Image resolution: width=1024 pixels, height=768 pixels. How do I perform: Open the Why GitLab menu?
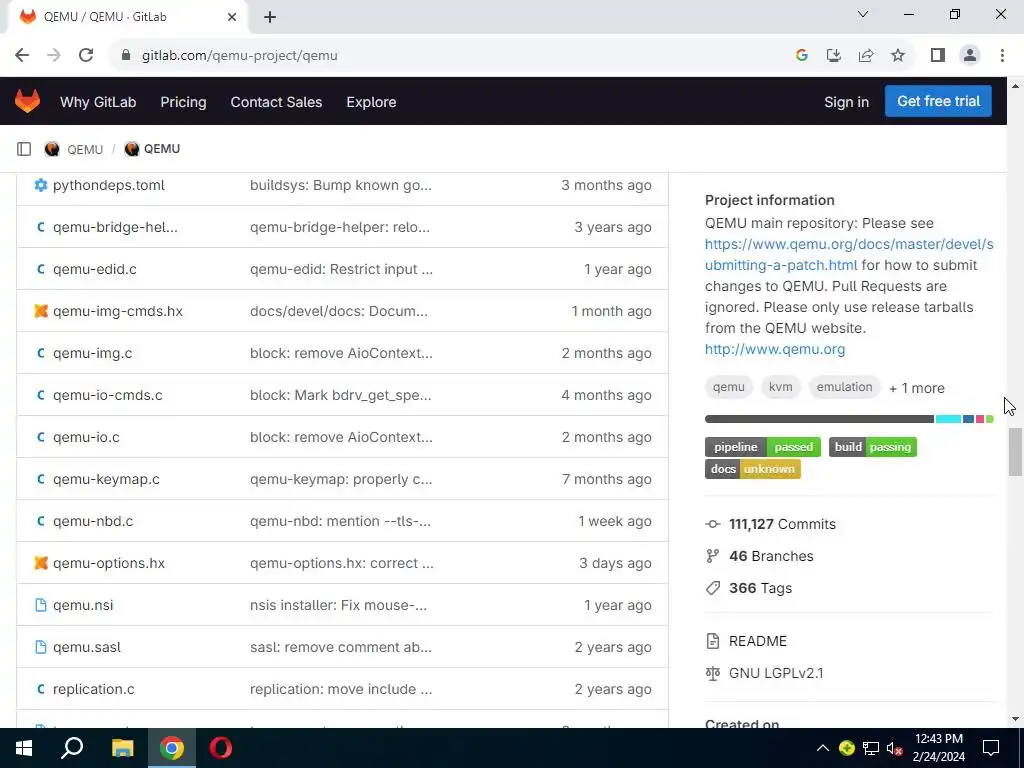tap(98, 102)
